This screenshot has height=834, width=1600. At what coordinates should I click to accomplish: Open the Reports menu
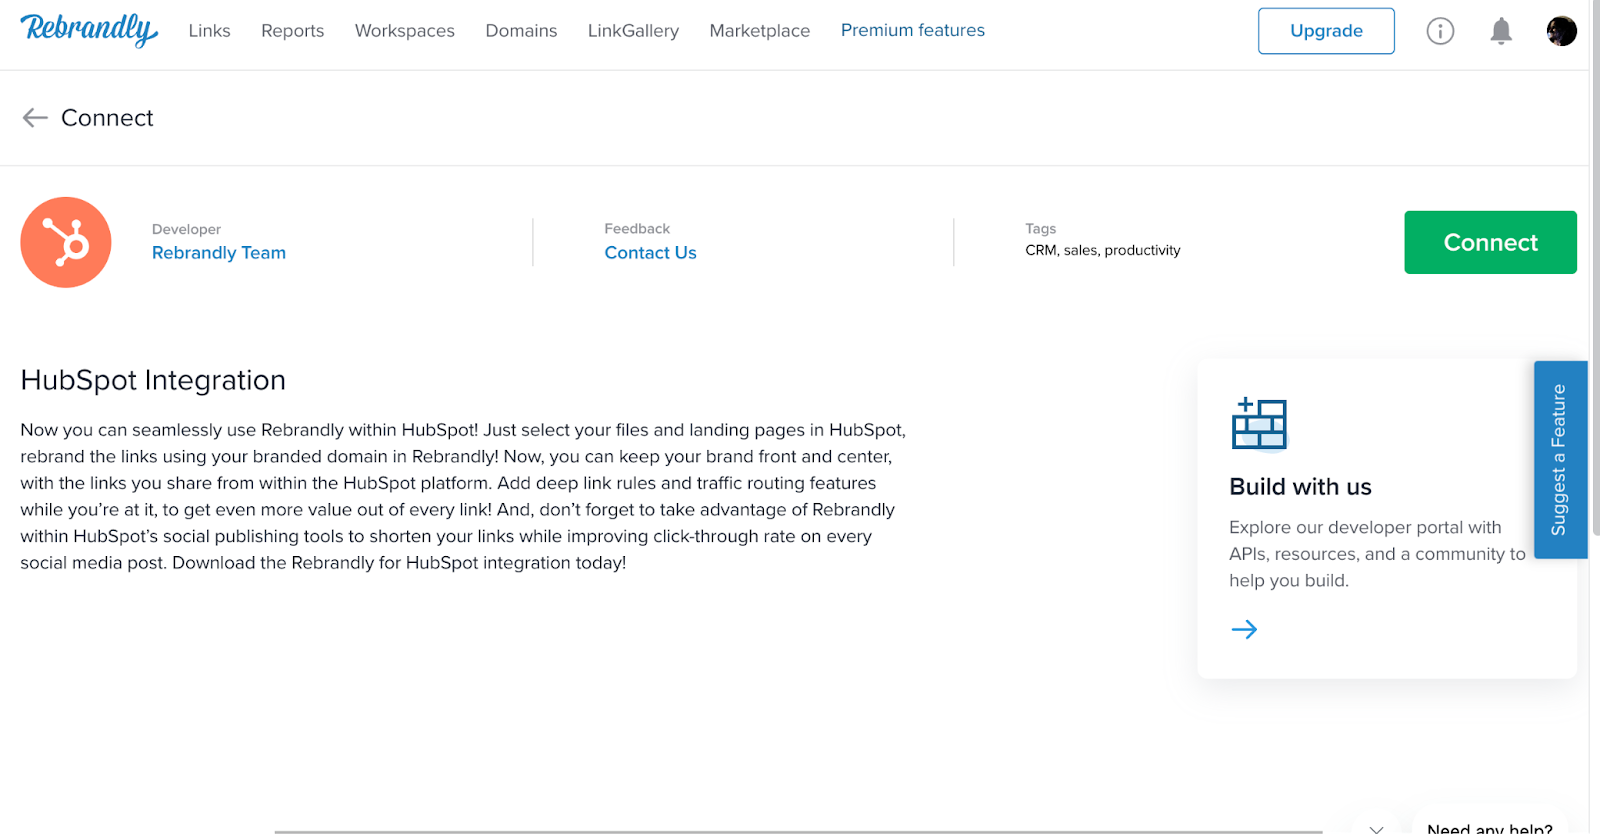[x=292, y=31]
